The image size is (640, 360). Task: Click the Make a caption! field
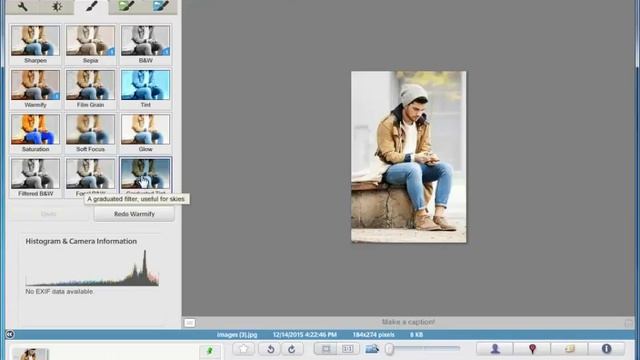point(408,322)
